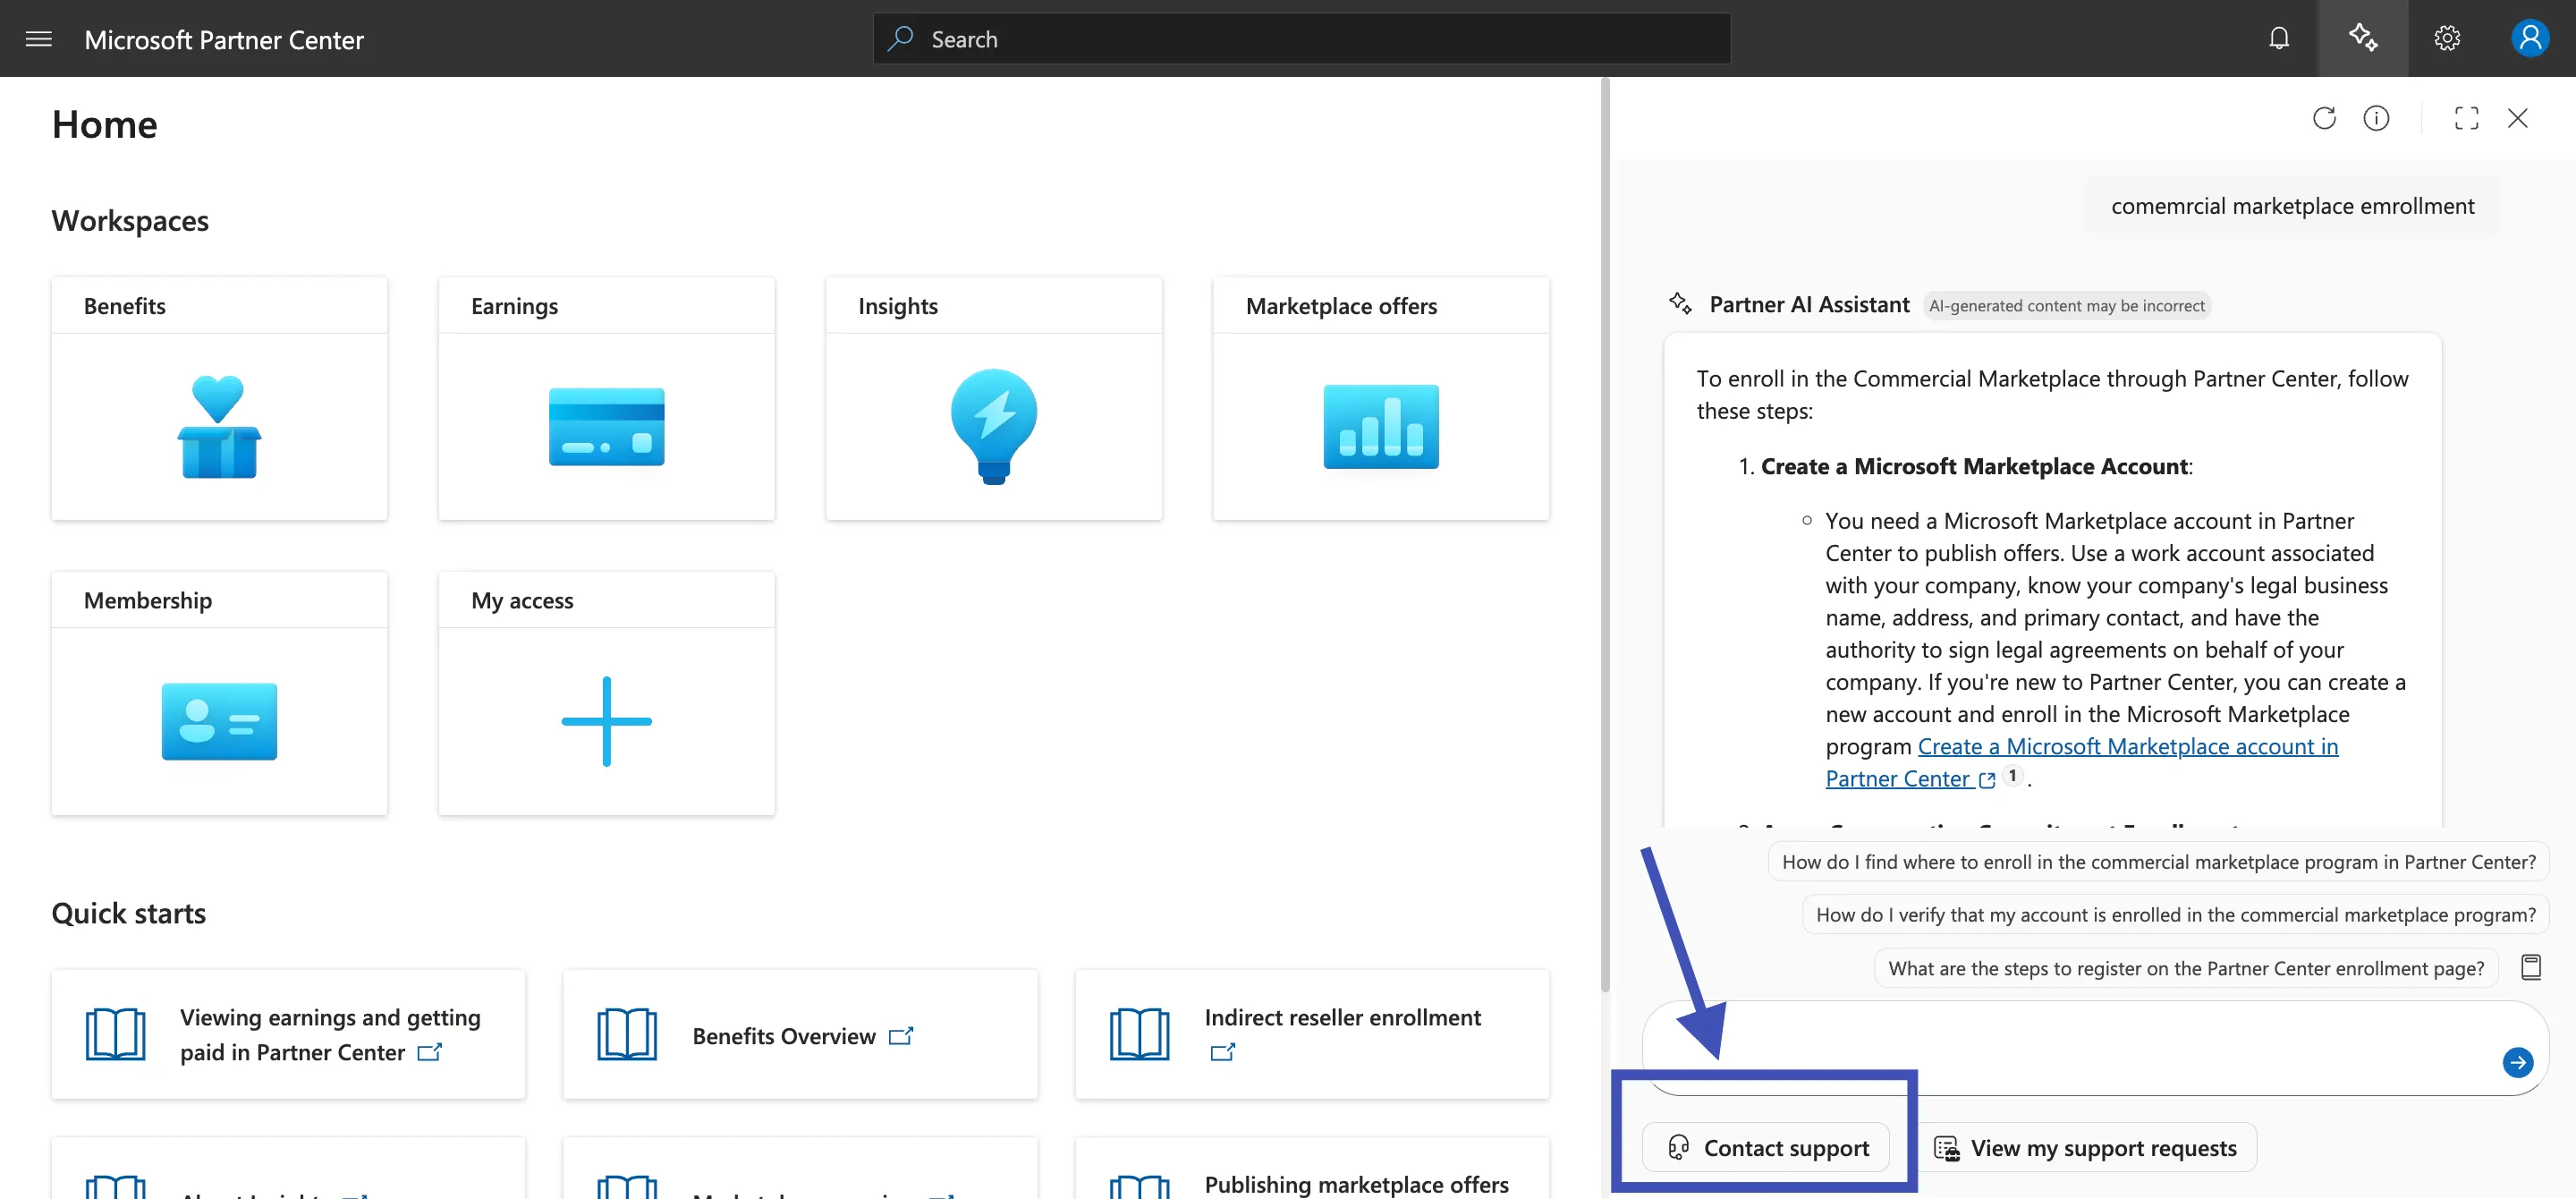Click 'AI-generated content may be incorrect' label
This screenshot has height=1199, width=2576.
(2066, 306)
